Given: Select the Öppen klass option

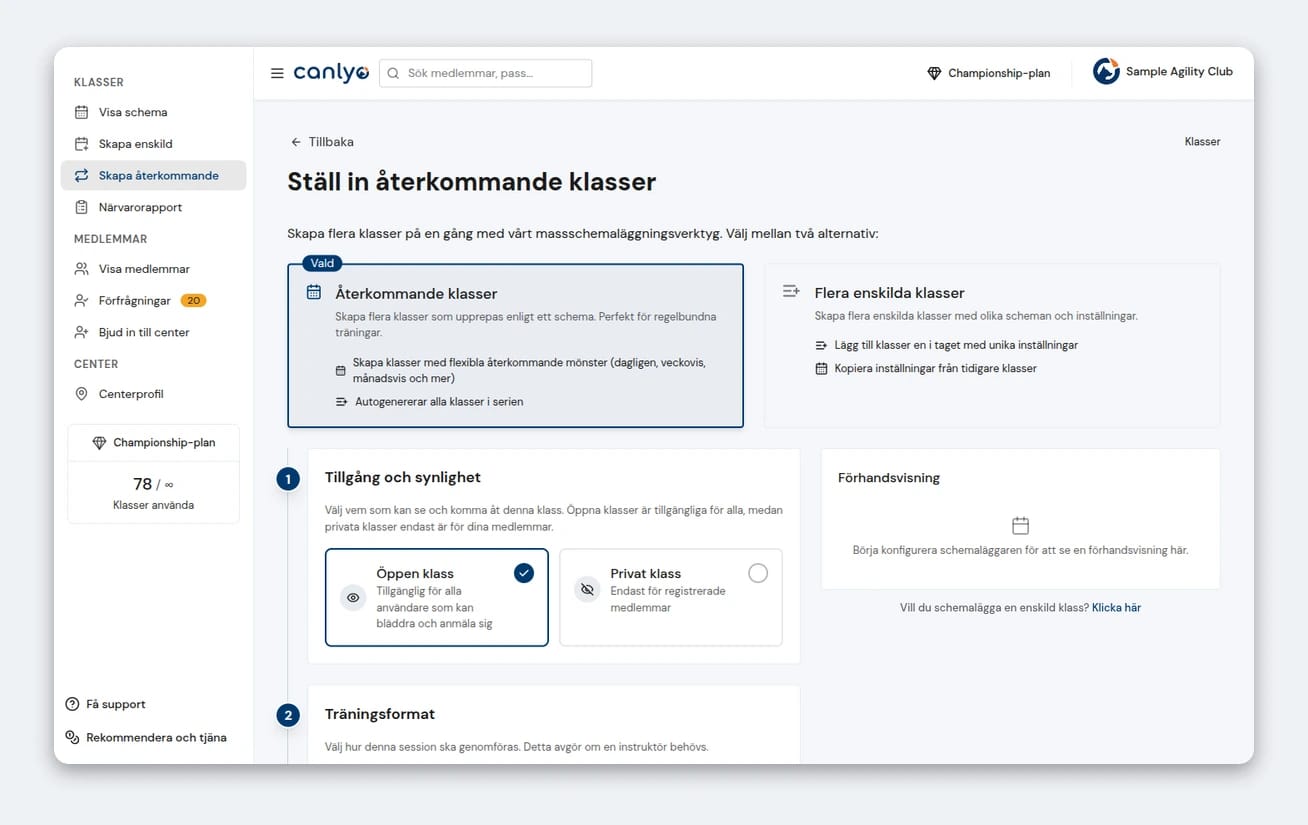Looking at the screenshot, I should tap(437, 598).
